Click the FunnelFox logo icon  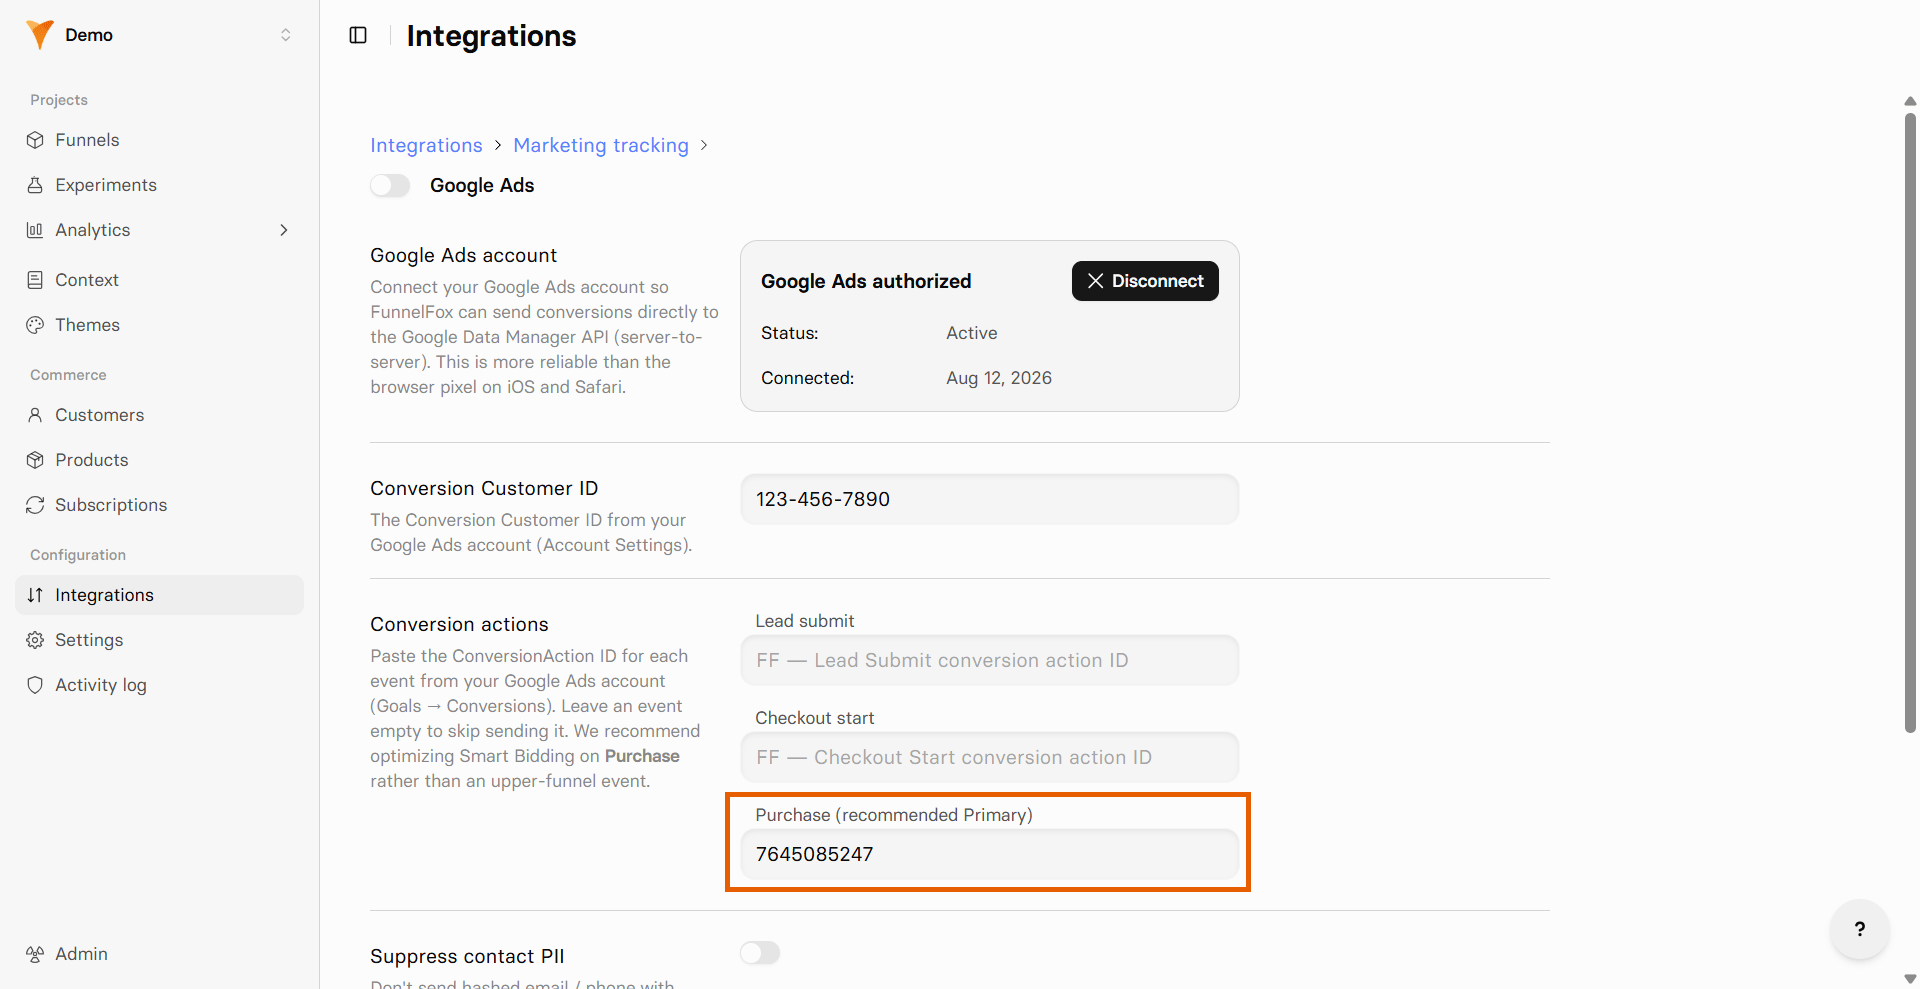point(40,35)
